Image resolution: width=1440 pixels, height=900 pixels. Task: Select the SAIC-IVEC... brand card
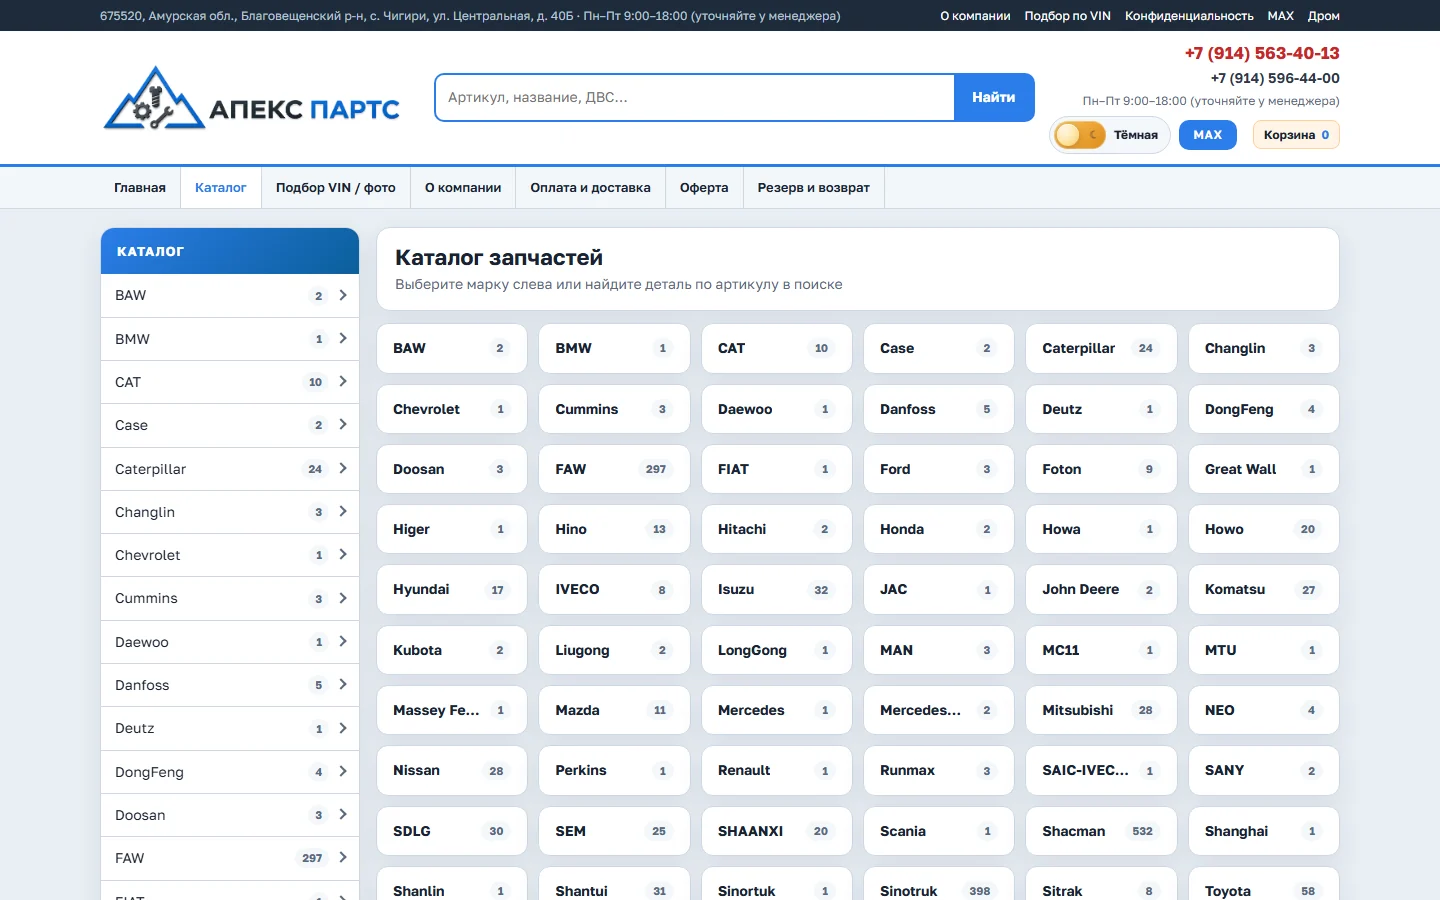coord(1101,770)
